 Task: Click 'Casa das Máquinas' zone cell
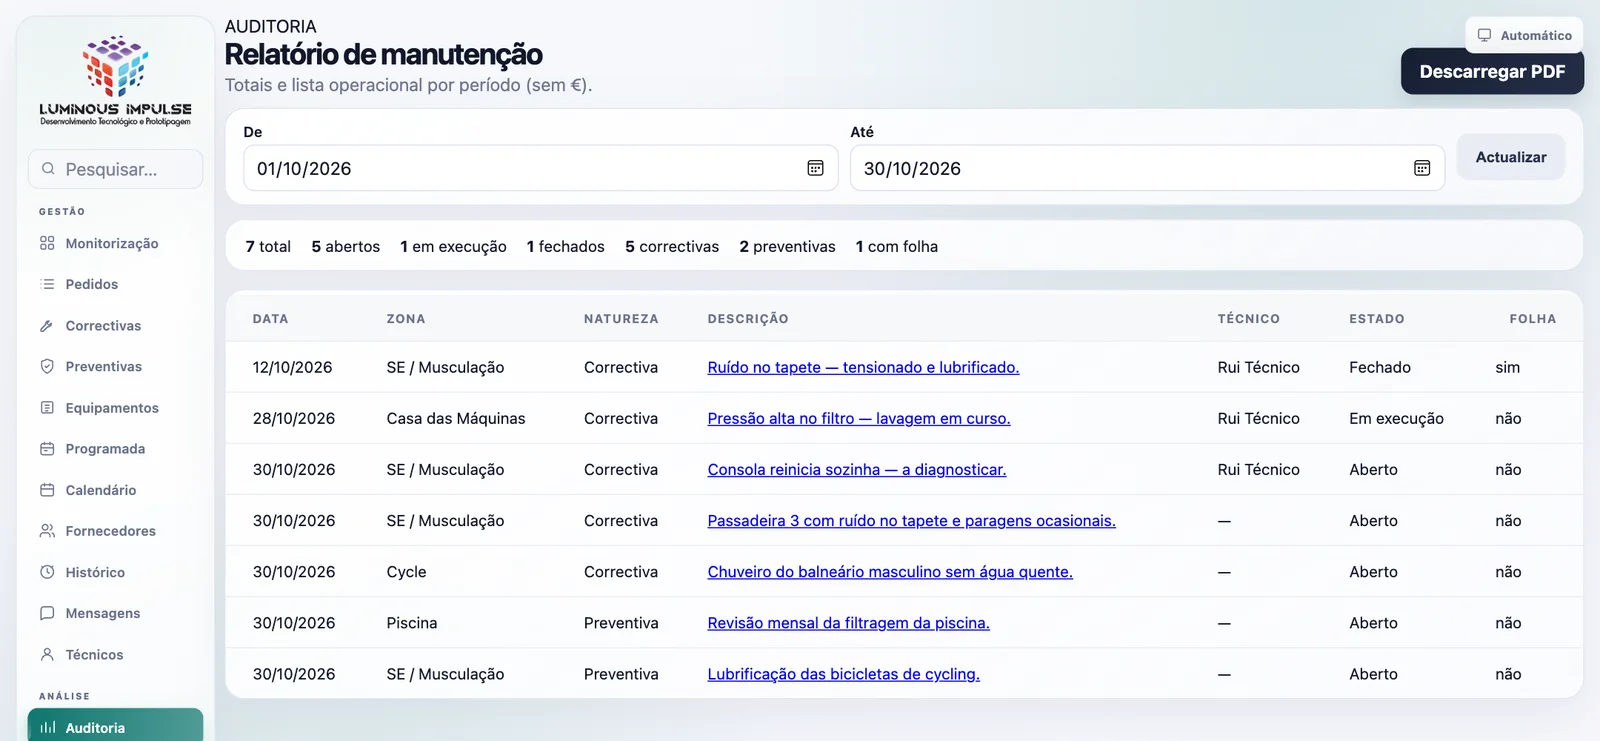[x=456, y=418]
